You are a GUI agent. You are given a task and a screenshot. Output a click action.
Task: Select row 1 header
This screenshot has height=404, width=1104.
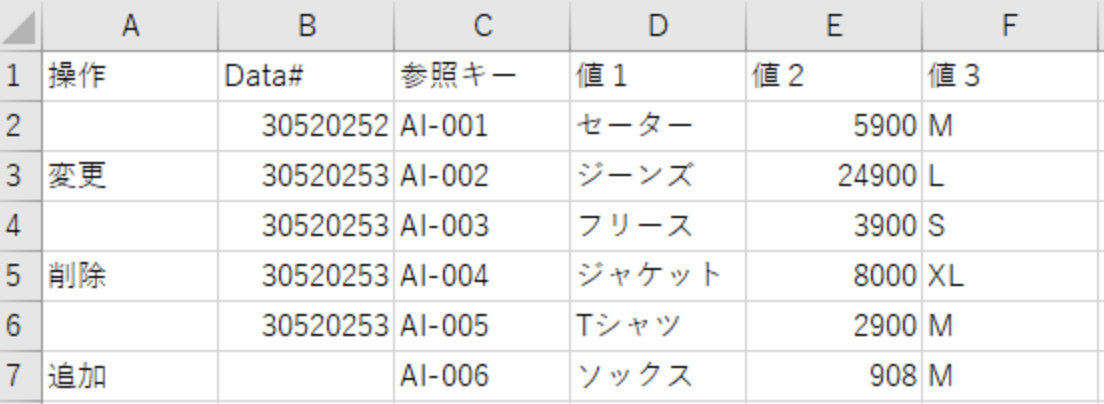click(x=15, y=76)
